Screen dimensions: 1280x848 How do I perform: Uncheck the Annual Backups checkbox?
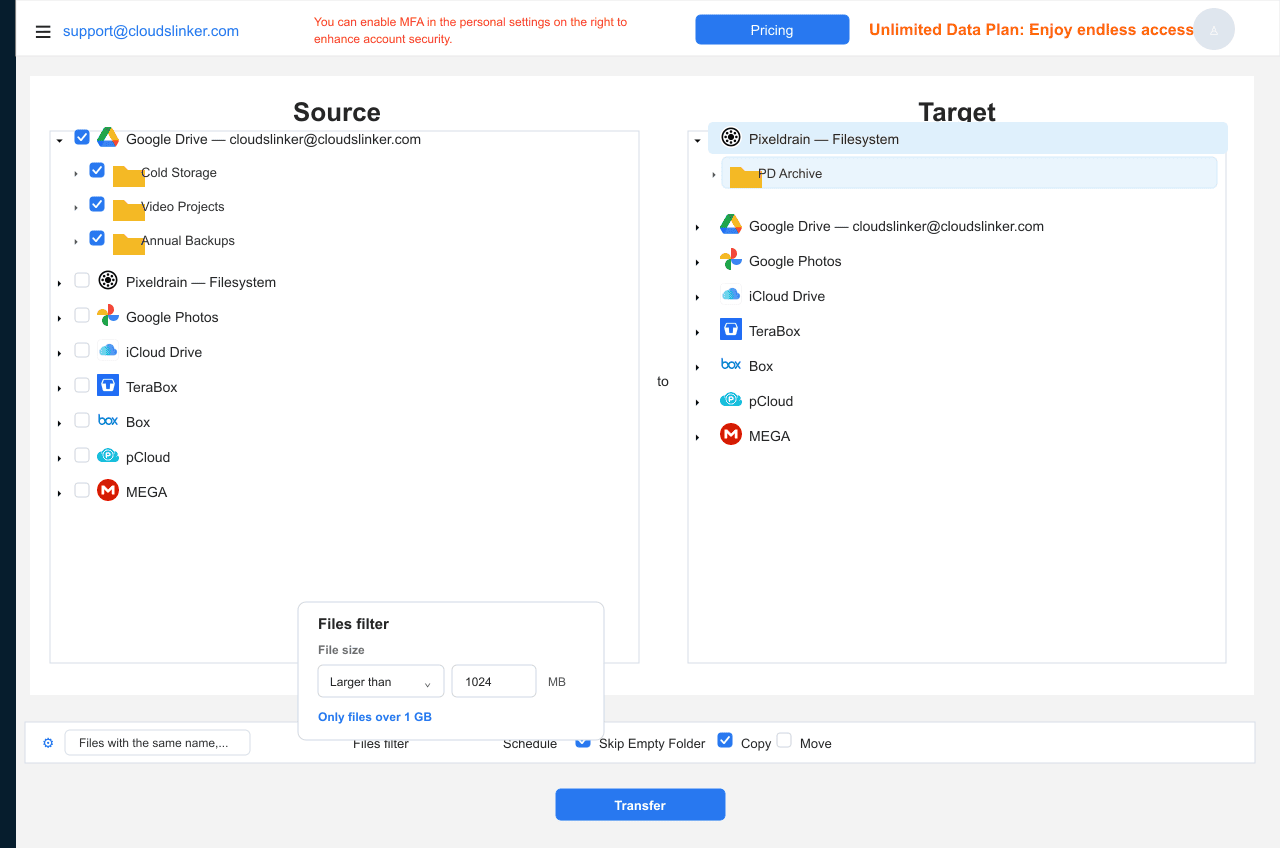pos(97,239)
